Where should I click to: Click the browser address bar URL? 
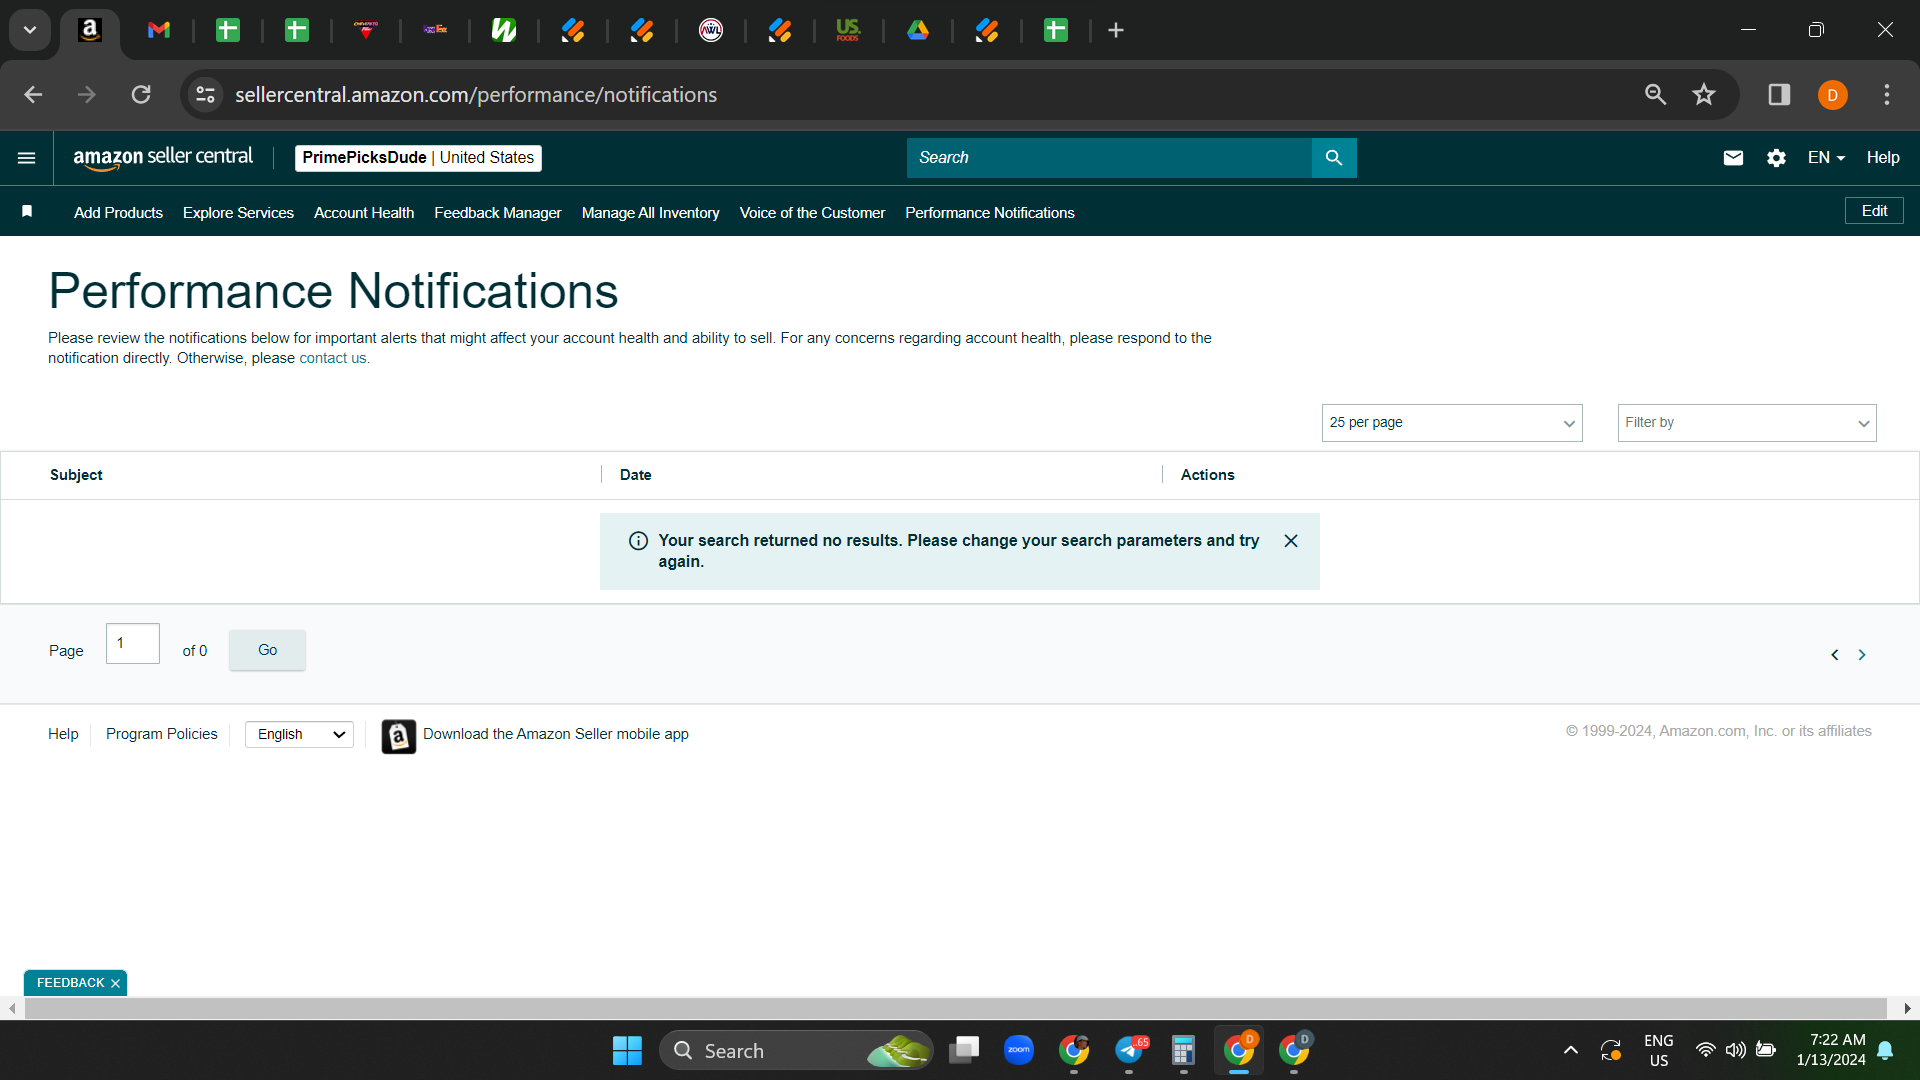(476, 95)
